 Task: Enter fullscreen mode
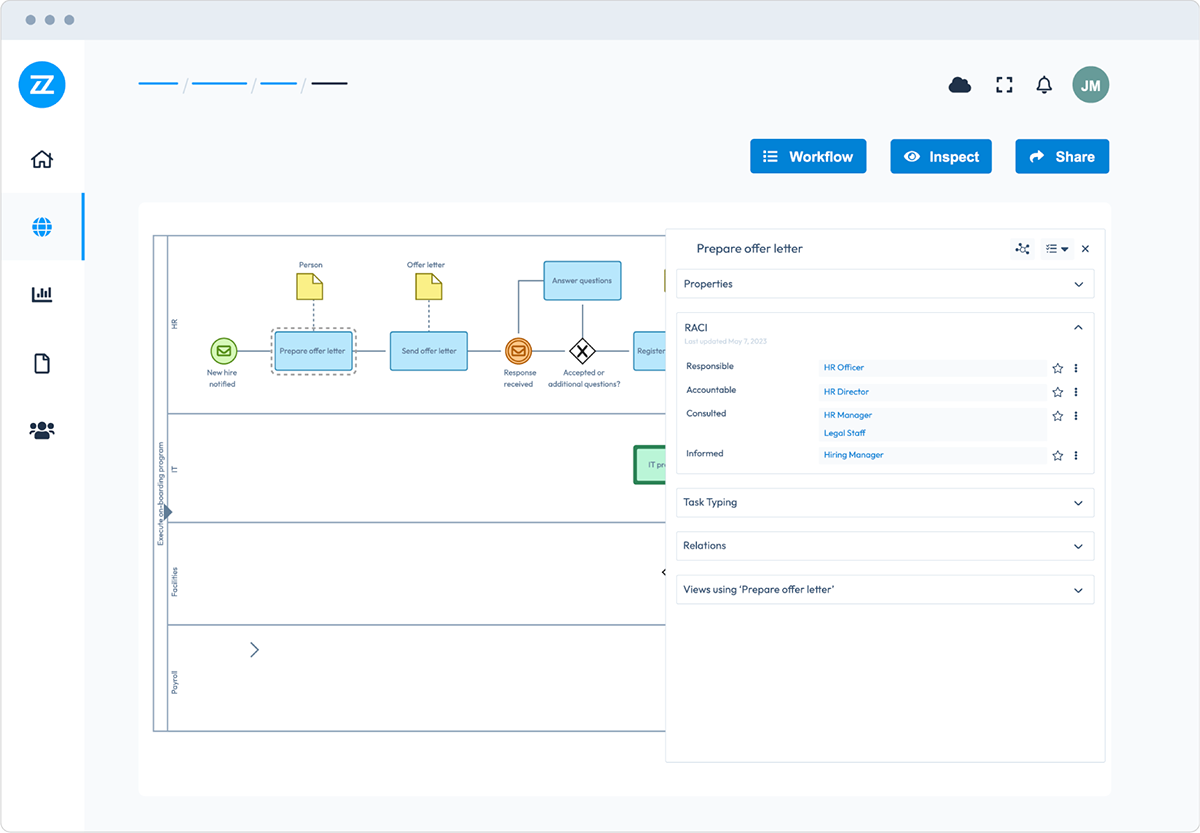(1004, 85)
